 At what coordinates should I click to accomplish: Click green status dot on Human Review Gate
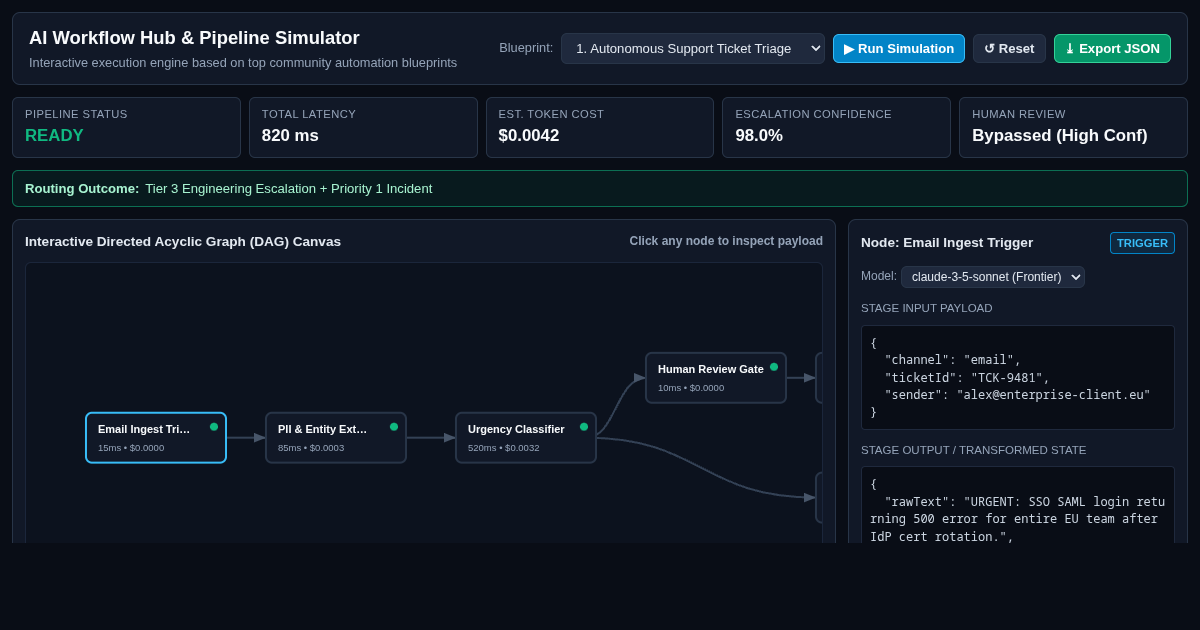(x=774, y=367)
